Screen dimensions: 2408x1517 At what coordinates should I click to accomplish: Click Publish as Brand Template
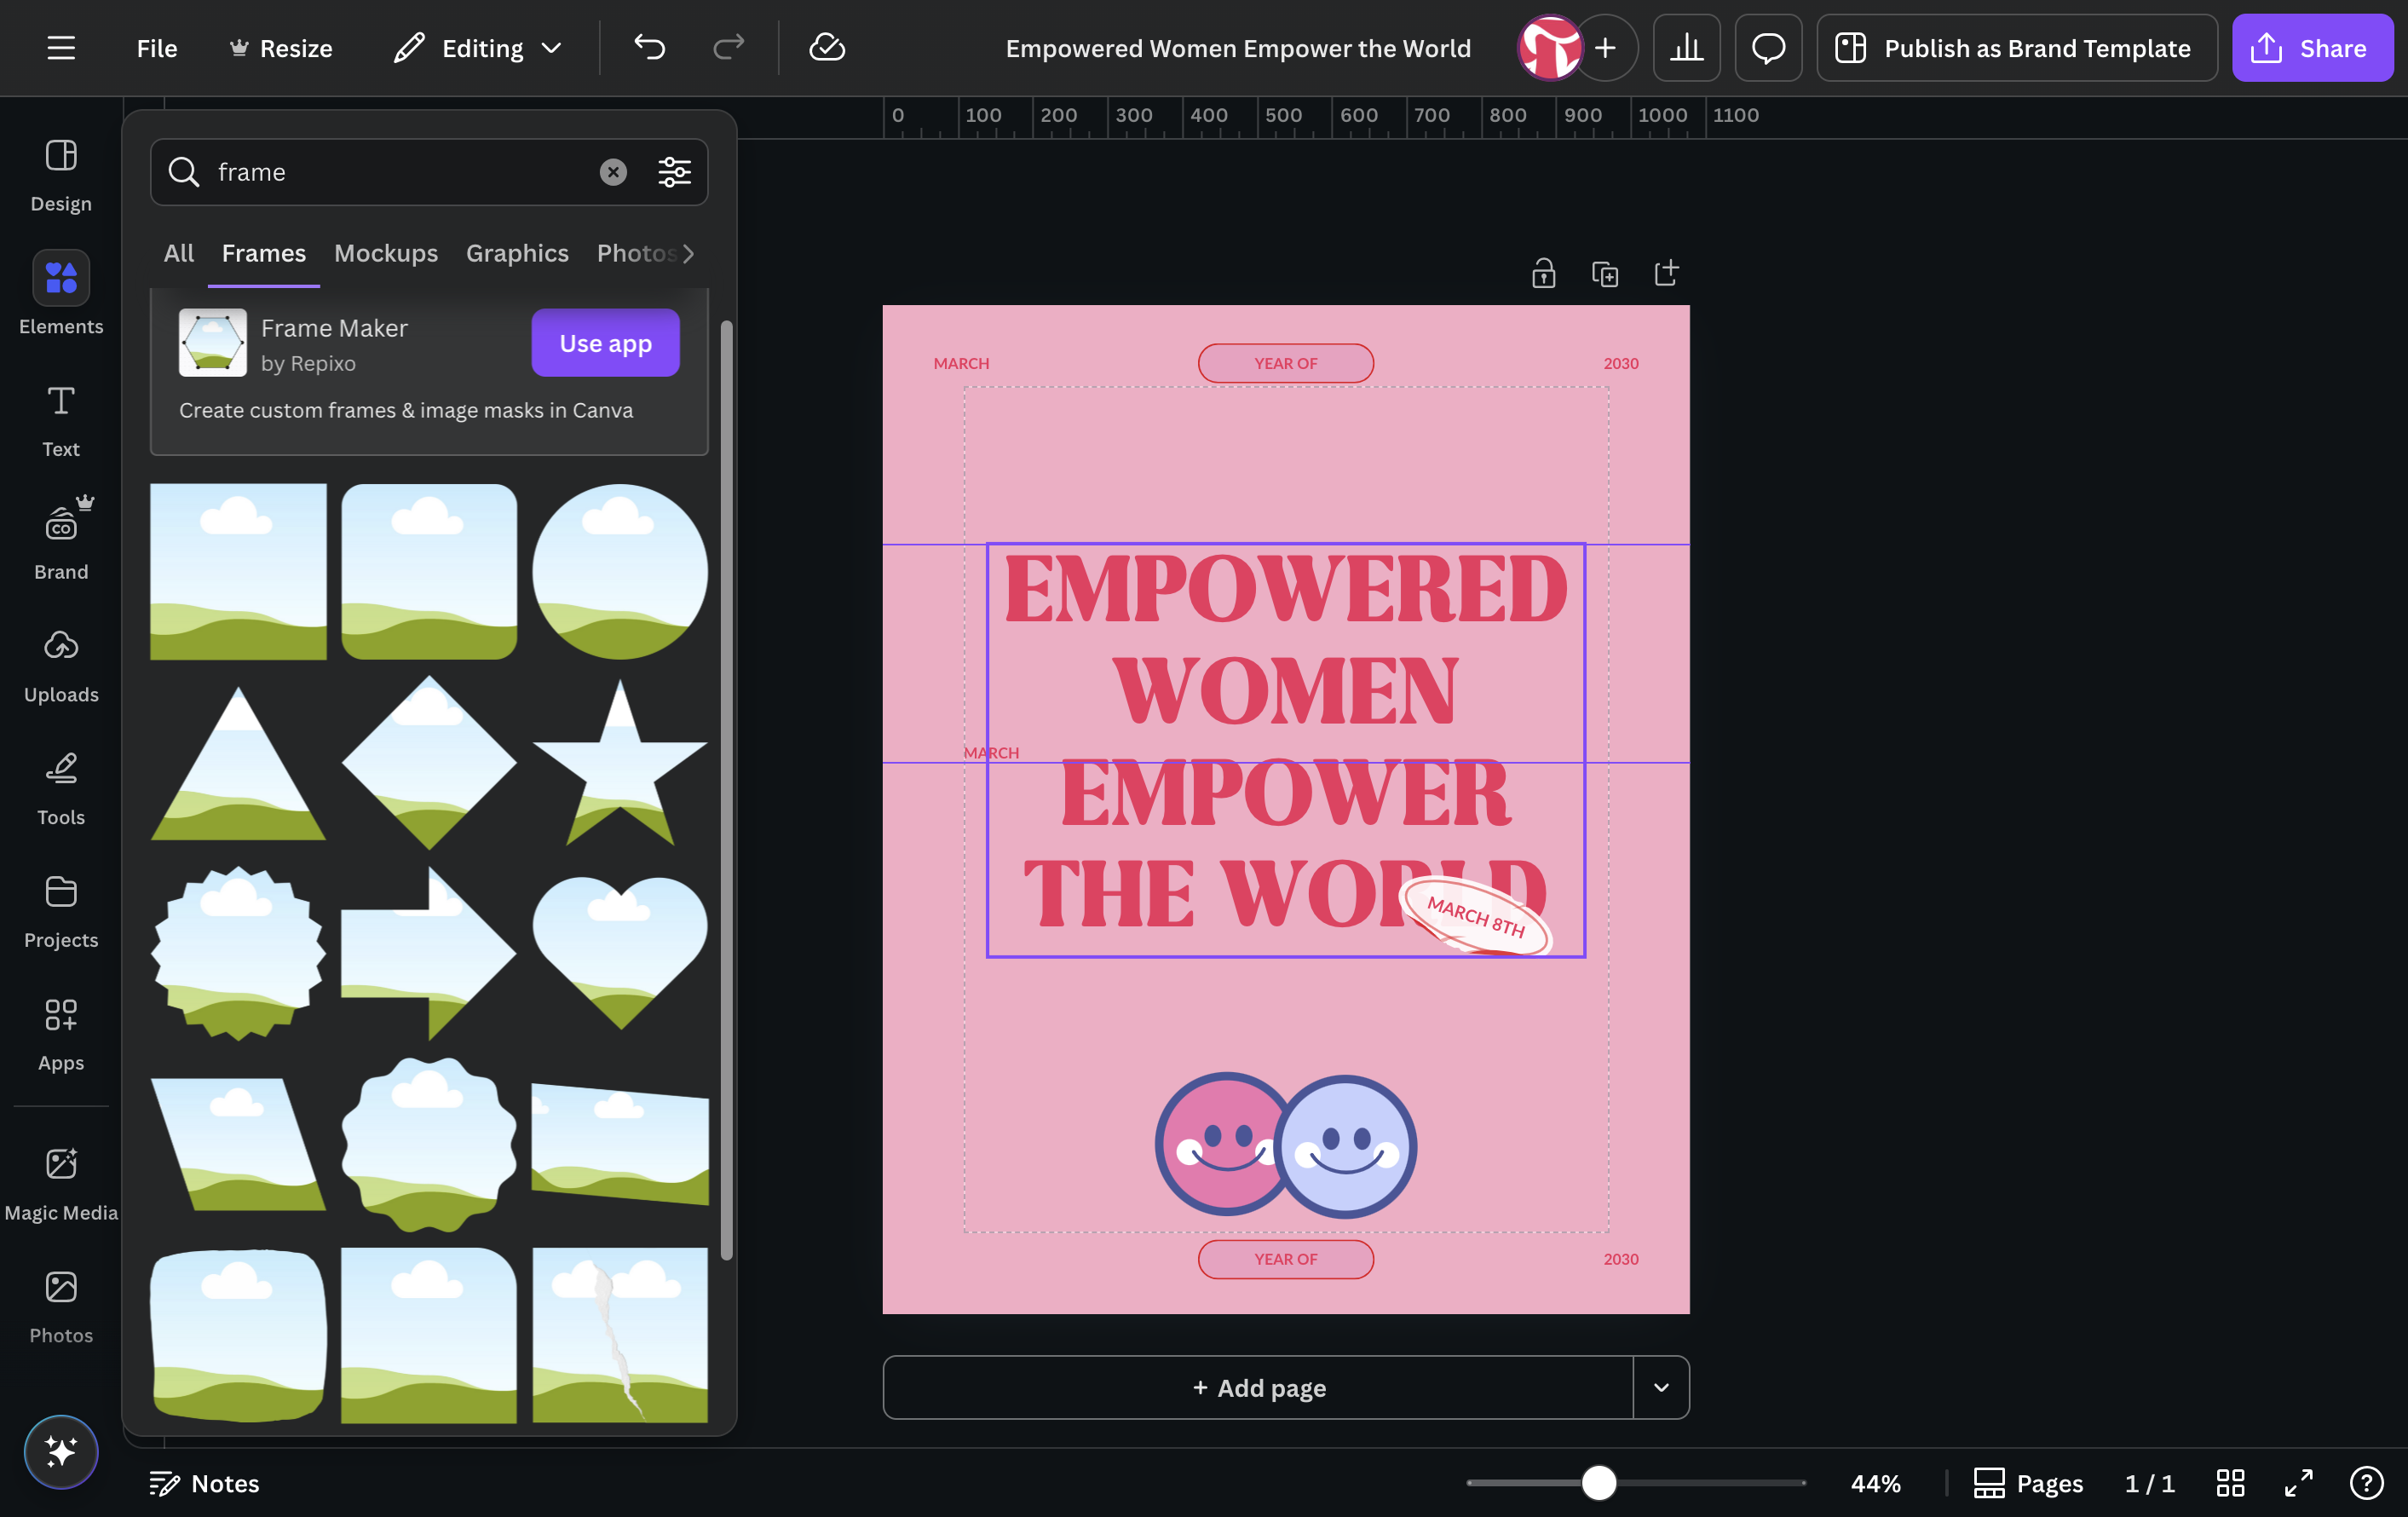click(x=2016, y=48)
